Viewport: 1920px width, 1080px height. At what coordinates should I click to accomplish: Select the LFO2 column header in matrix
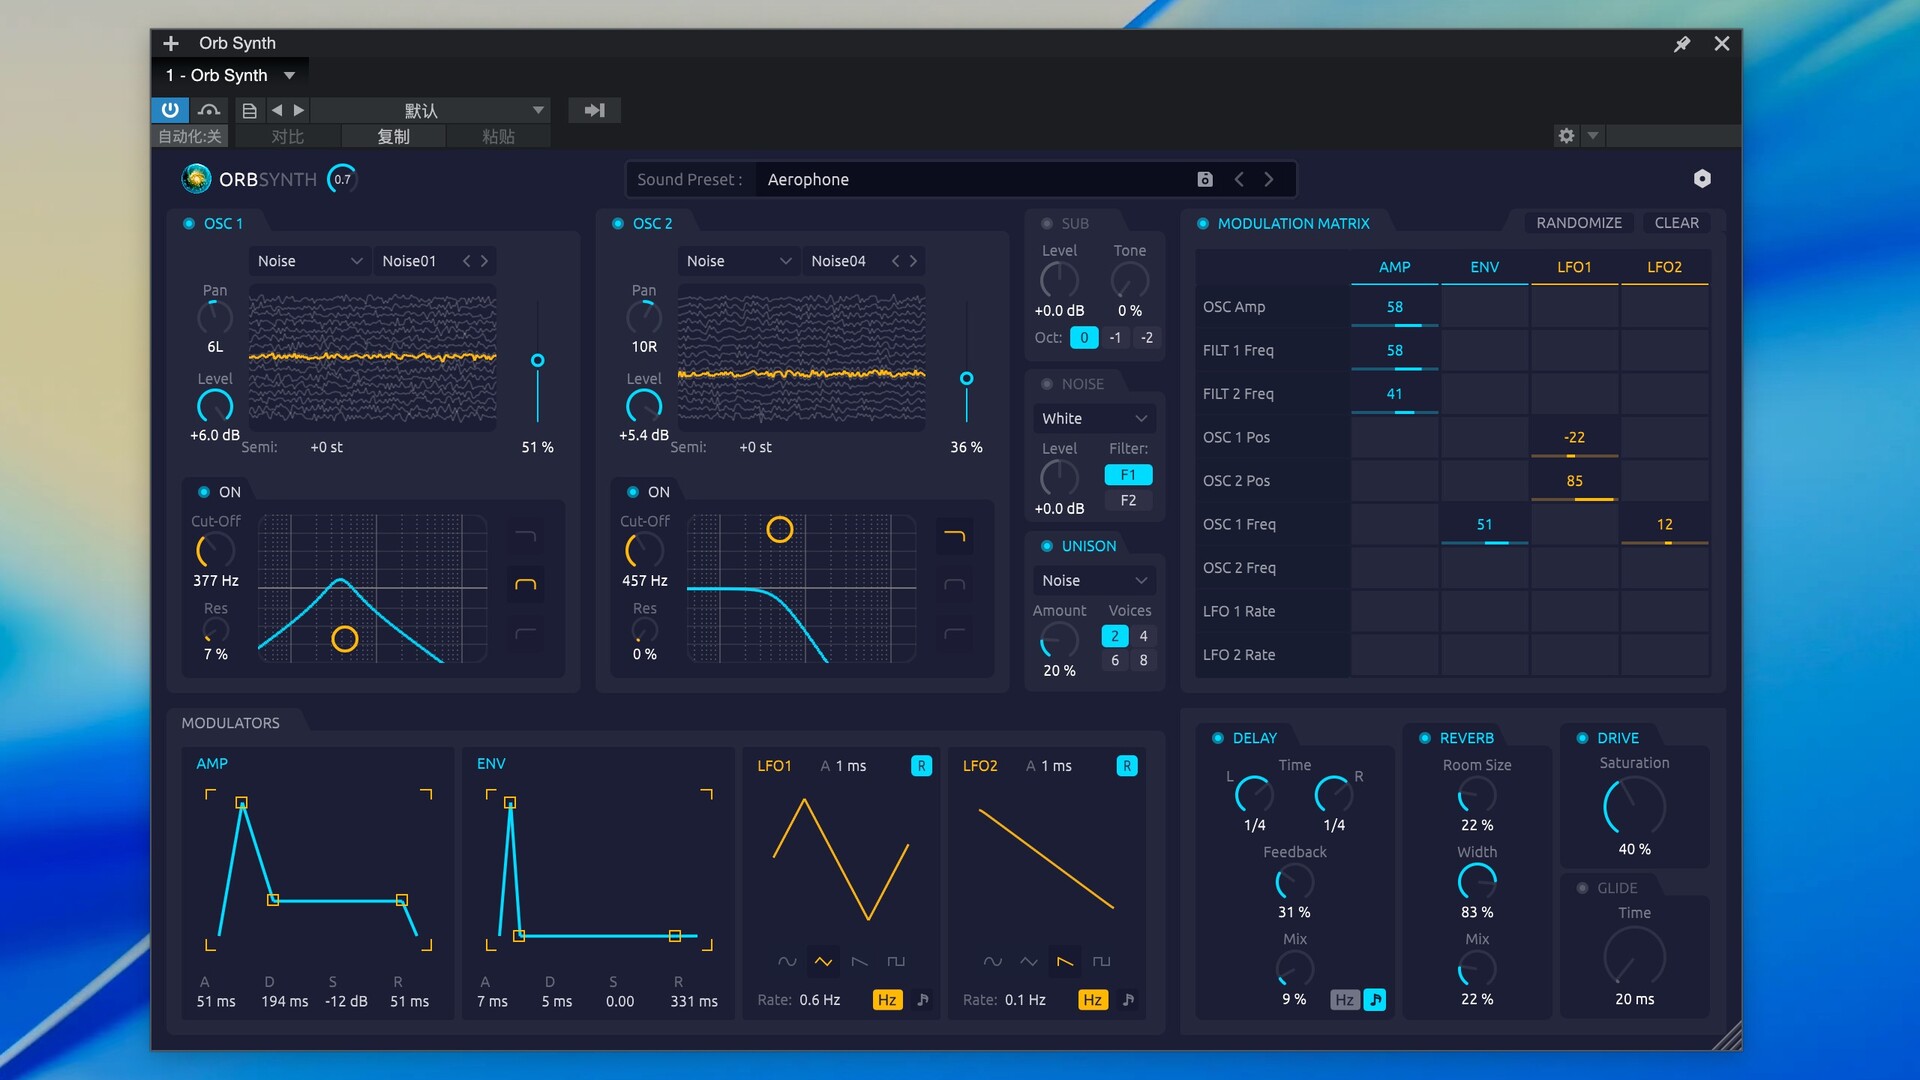[x=1664, y=267]
